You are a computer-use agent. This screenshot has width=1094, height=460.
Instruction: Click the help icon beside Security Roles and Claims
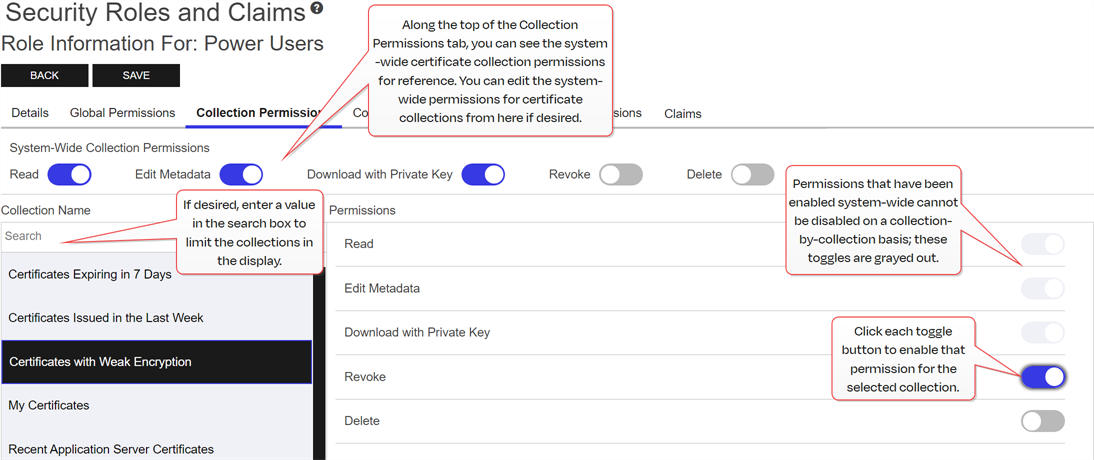317,9
